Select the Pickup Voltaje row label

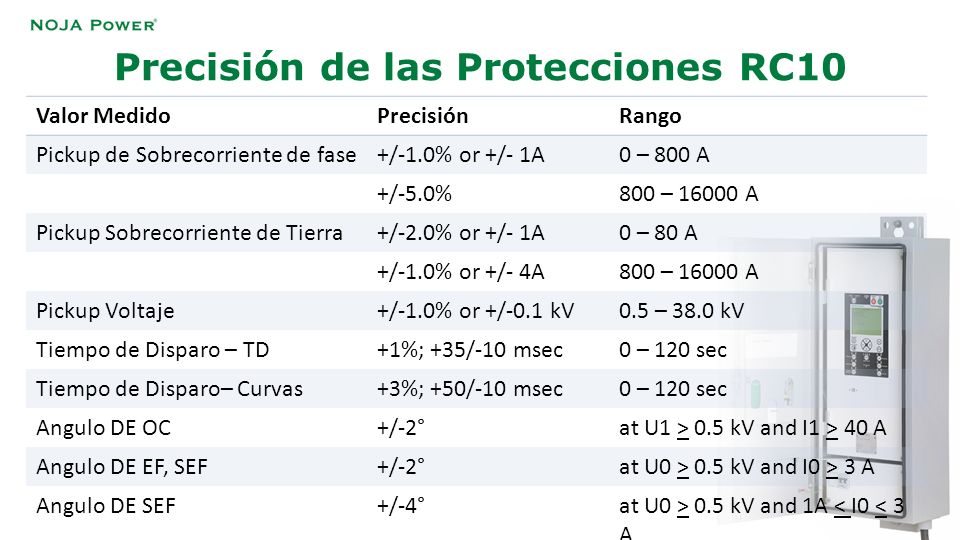pyautogui.click(x=105, y=311)
